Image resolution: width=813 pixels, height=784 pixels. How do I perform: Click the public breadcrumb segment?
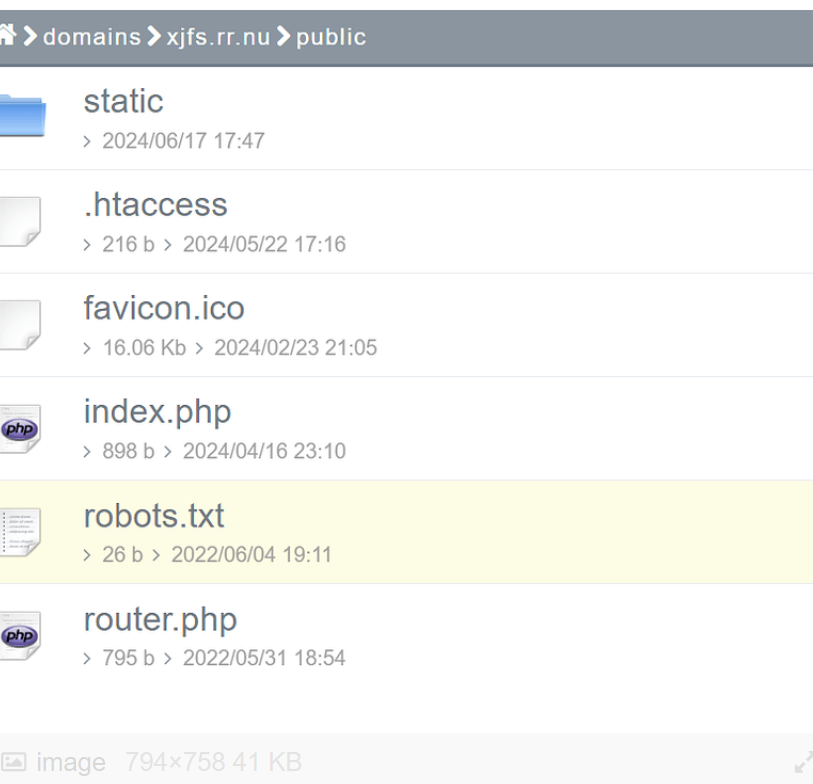point(331,37)
